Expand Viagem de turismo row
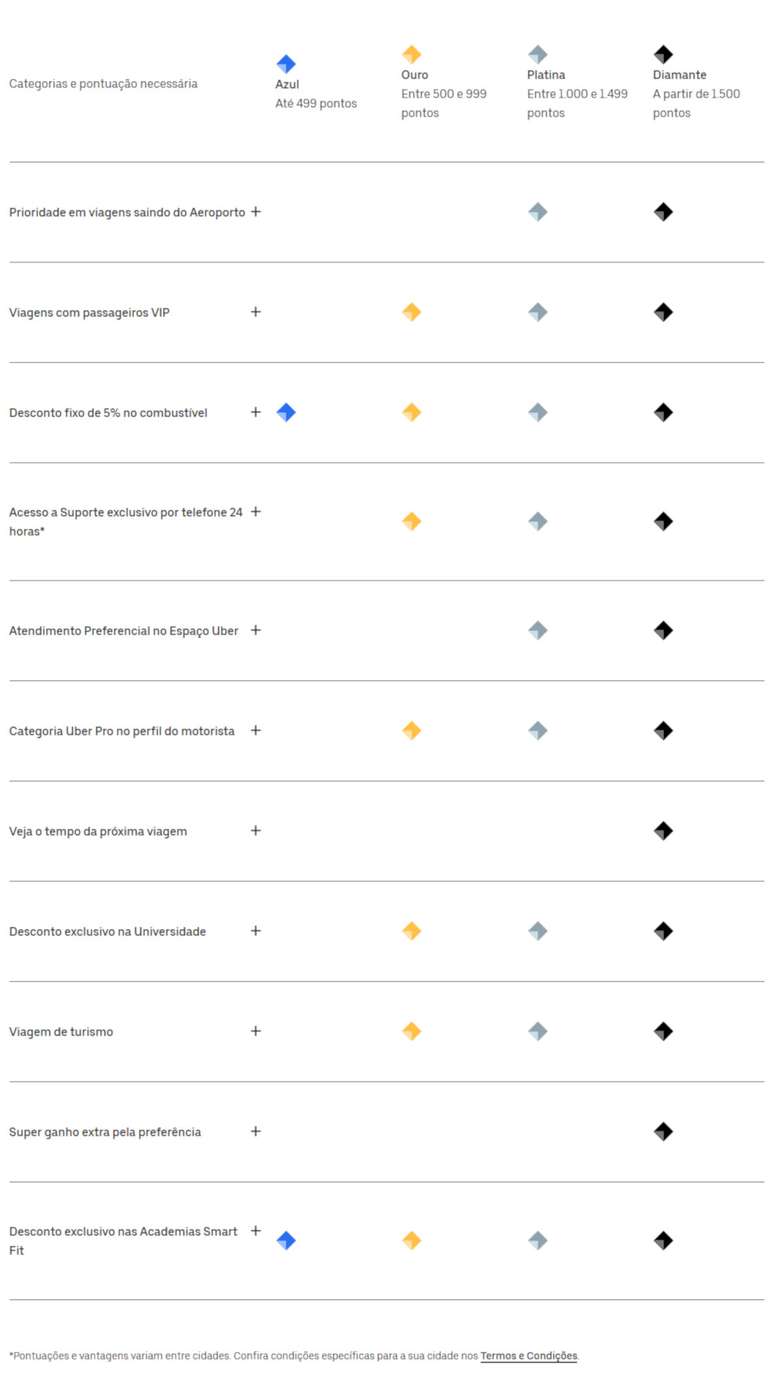The width and height of the screenshot is (774, 1393). pyautogui.click(x=256, y=1031)
